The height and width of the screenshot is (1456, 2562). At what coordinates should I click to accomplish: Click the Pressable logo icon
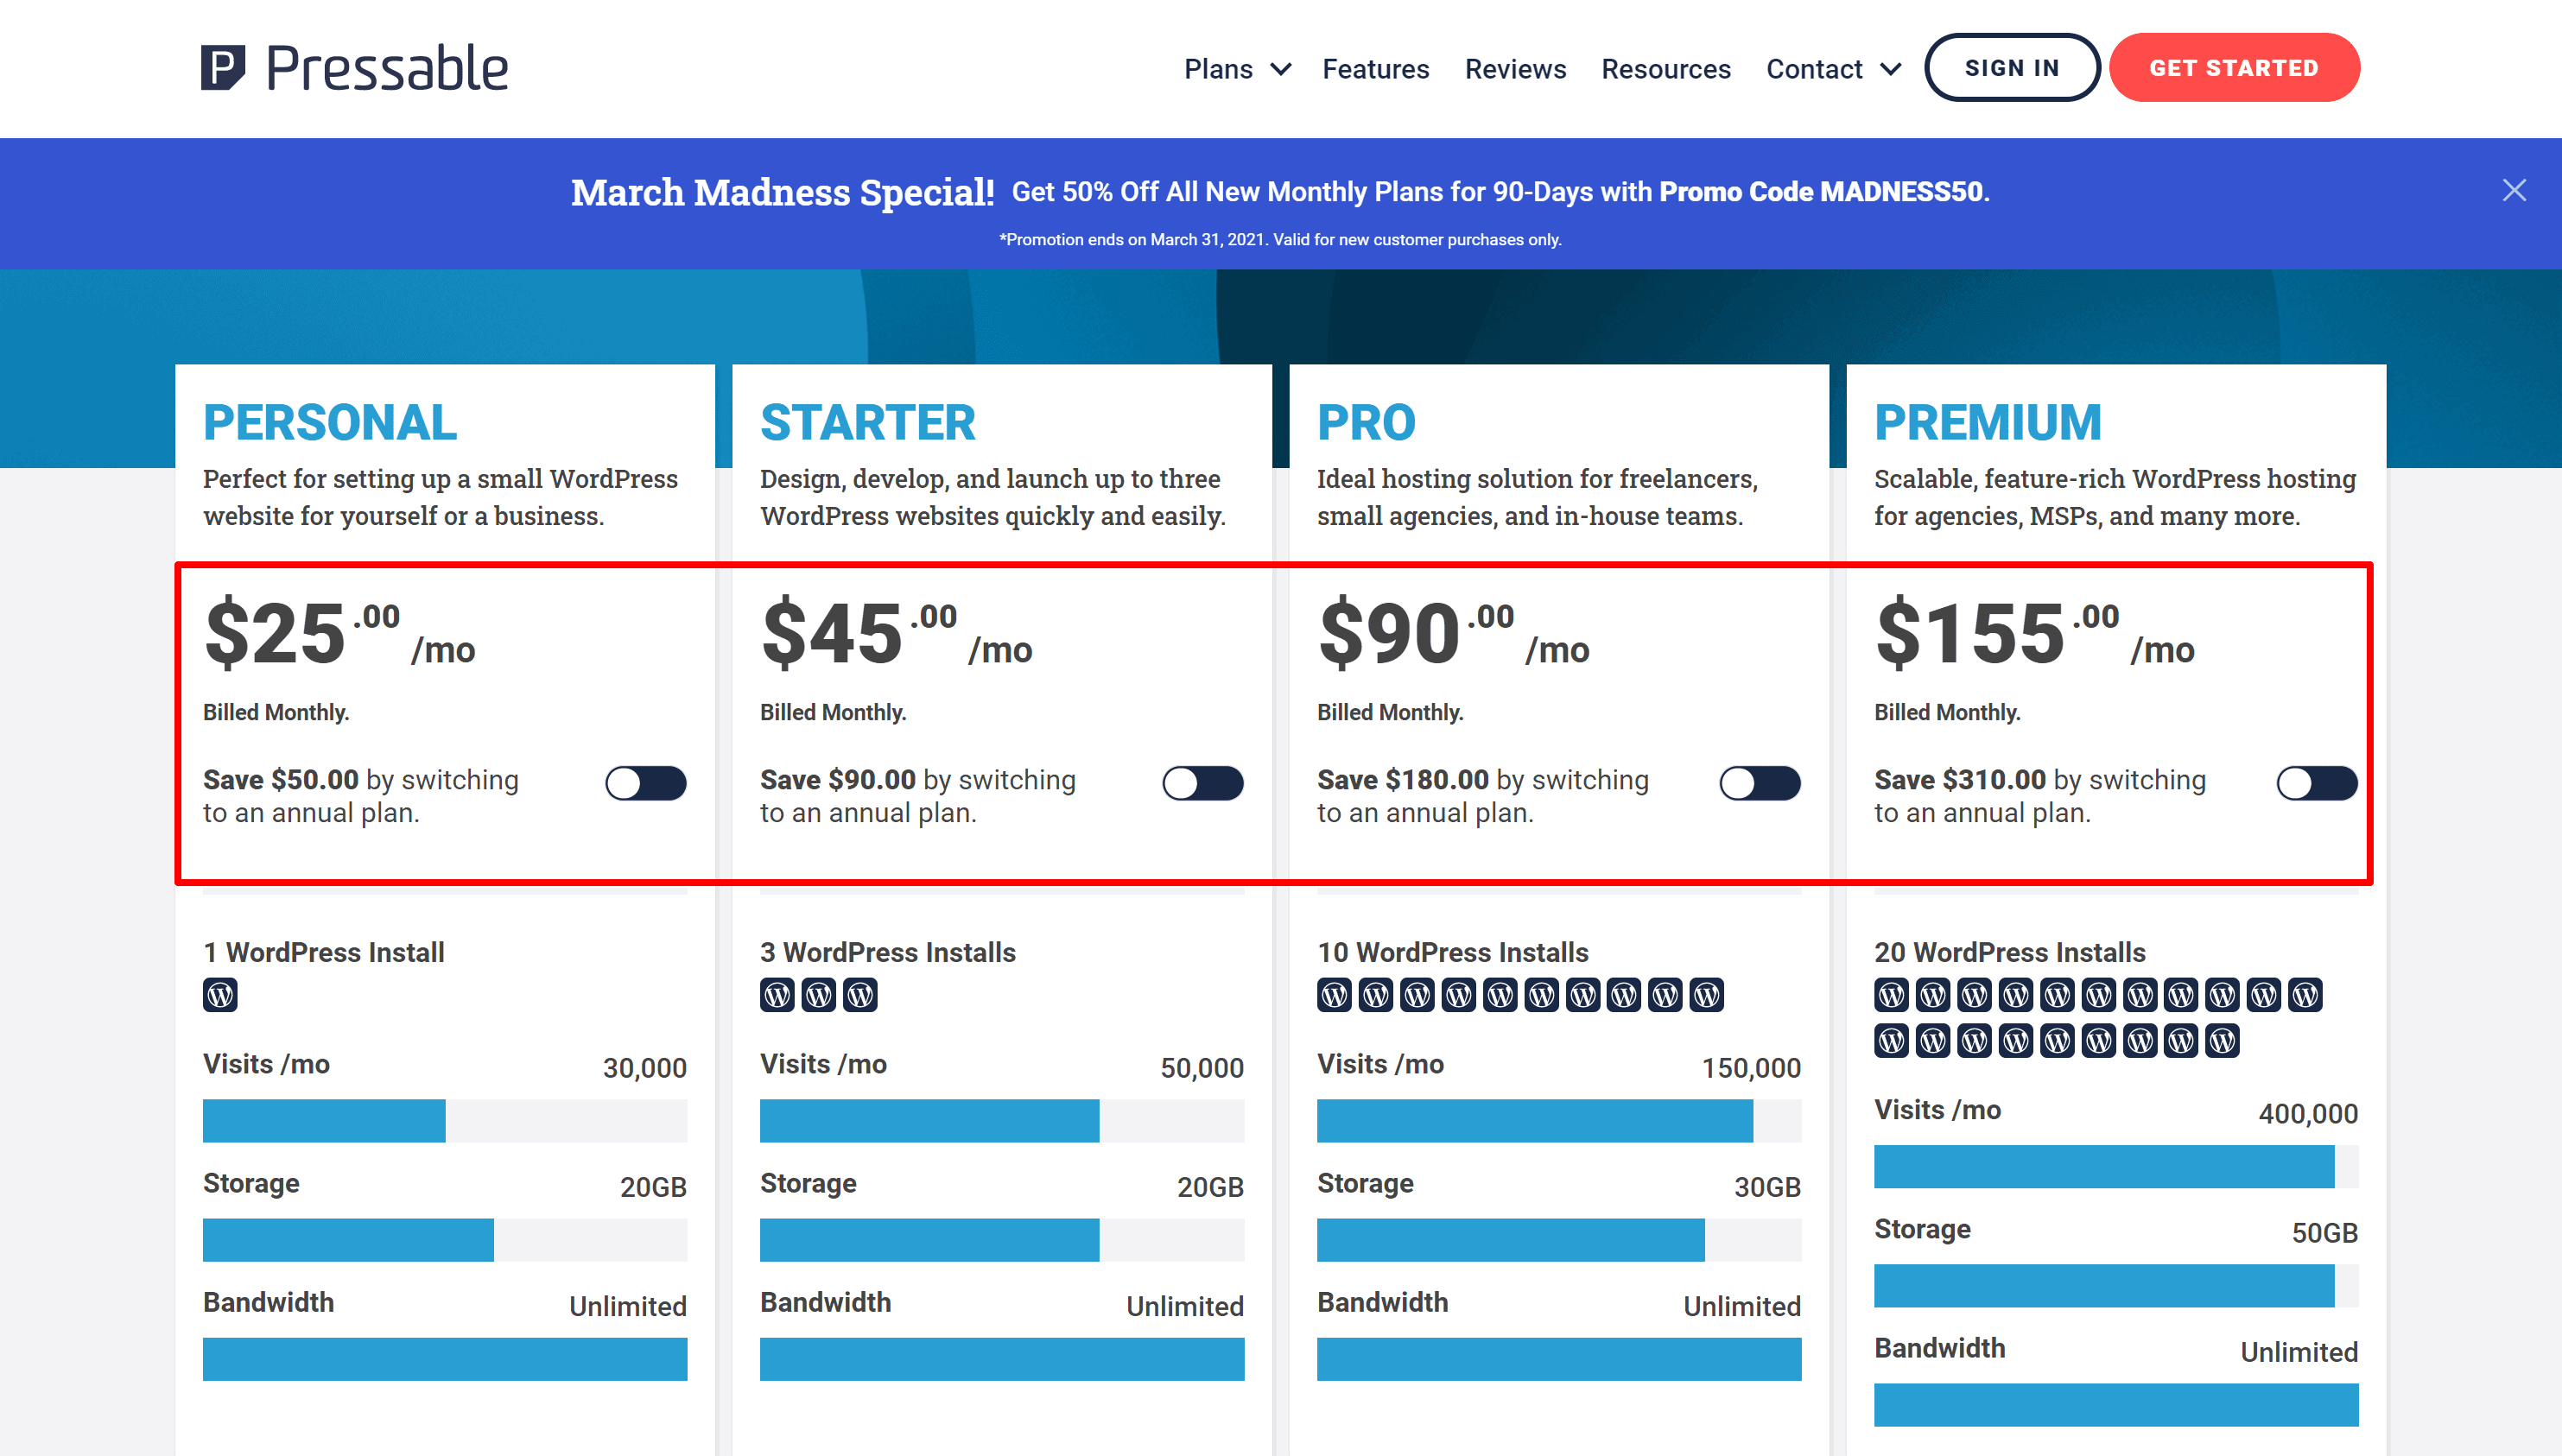click(x=222, y=68)
